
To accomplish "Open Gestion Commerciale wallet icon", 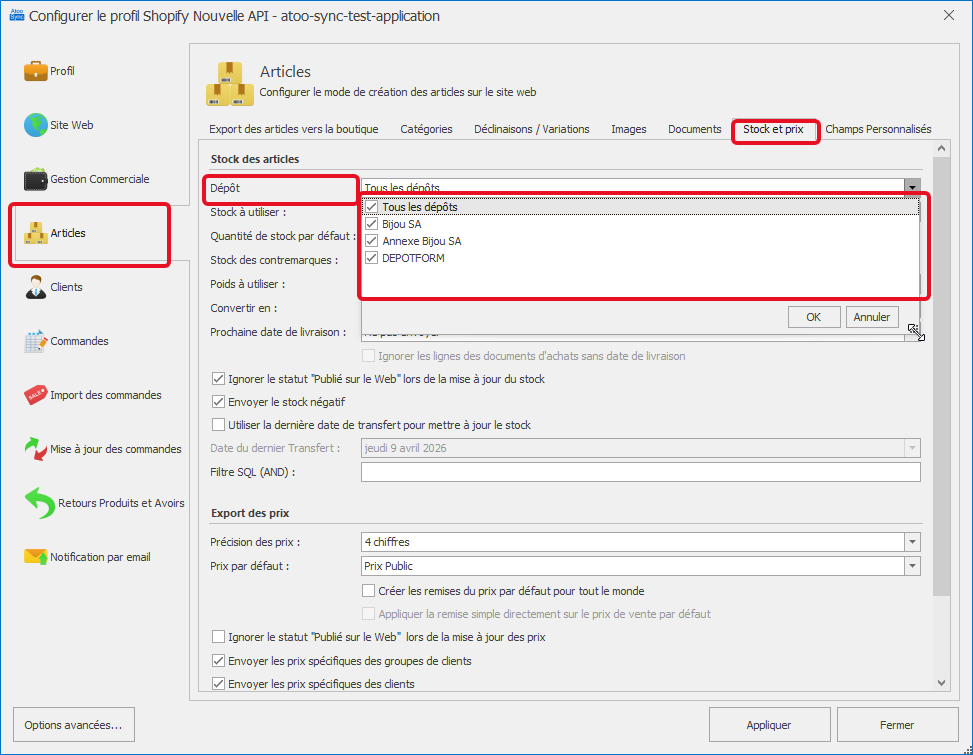I will [x=35, y=179].
